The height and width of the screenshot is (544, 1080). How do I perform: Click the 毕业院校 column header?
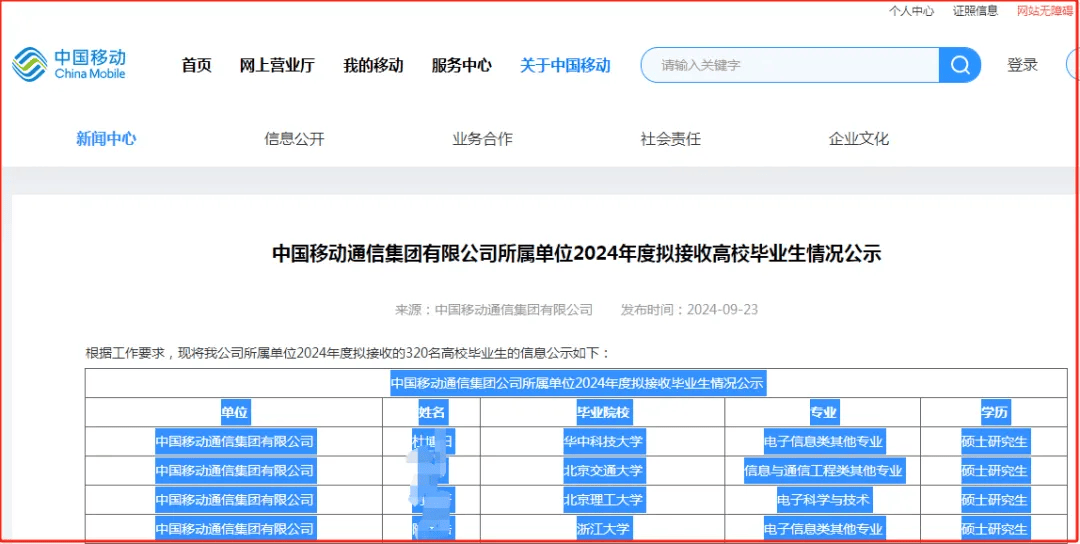603,412
